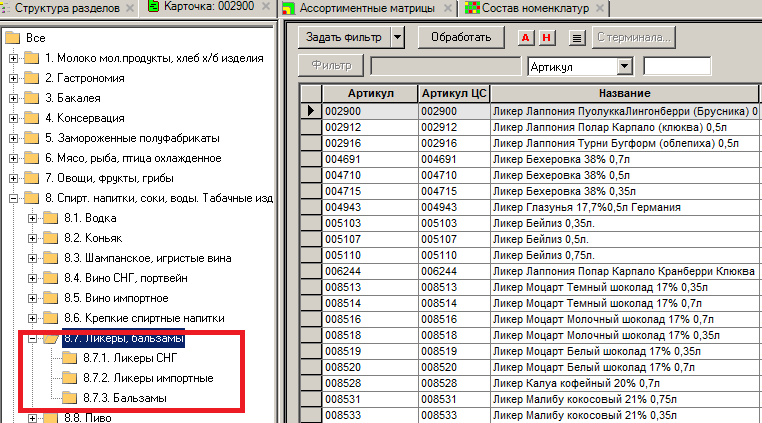Screen dimensions: 762x423
Task: Expand the 8.5. Вино импортное node
Action: 32,298
